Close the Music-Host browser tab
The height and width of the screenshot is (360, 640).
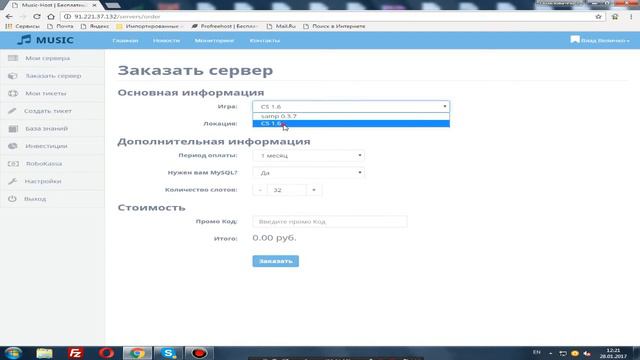click(95, 5)
